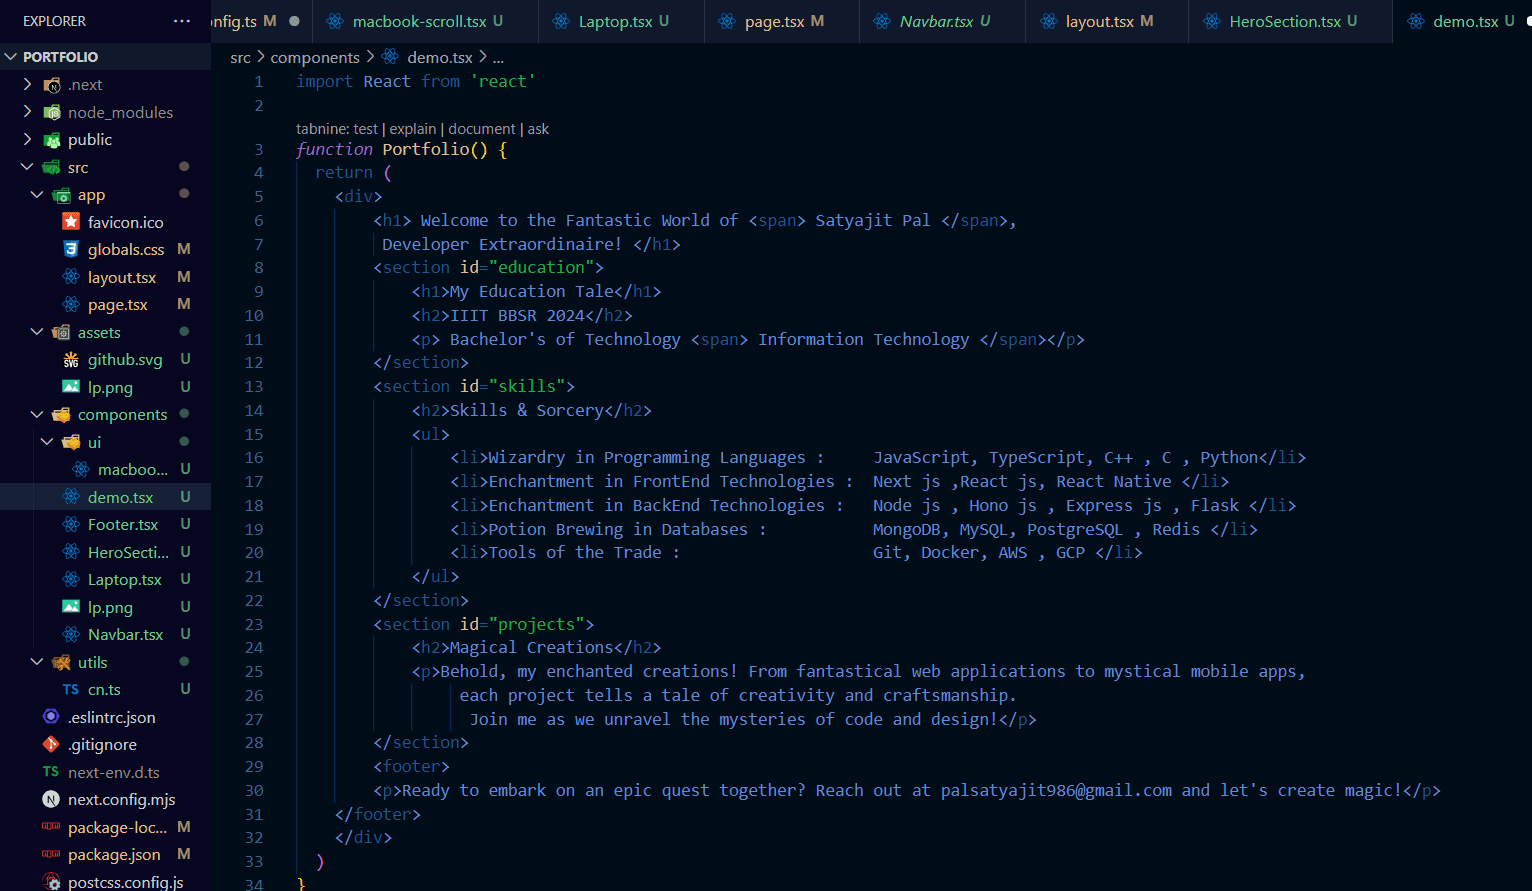Collapse the components folder
Viewport: 1532px width, 891px height.
(x=37, y=414)
